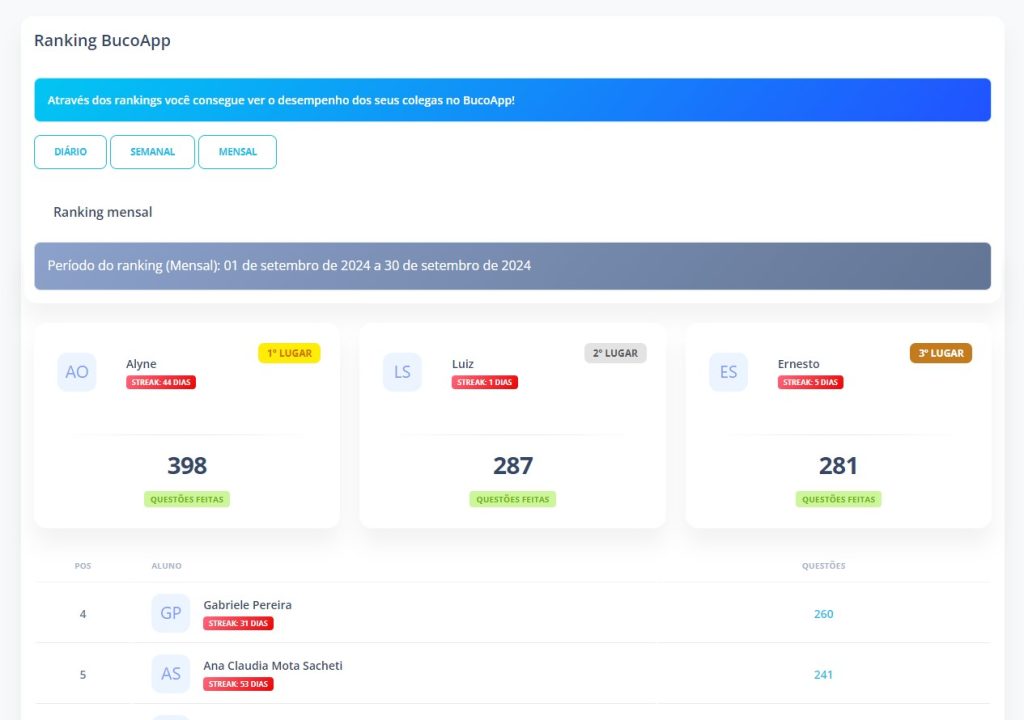Click QUESTÕES FEITAS label under 281

[x=839, y=499]
